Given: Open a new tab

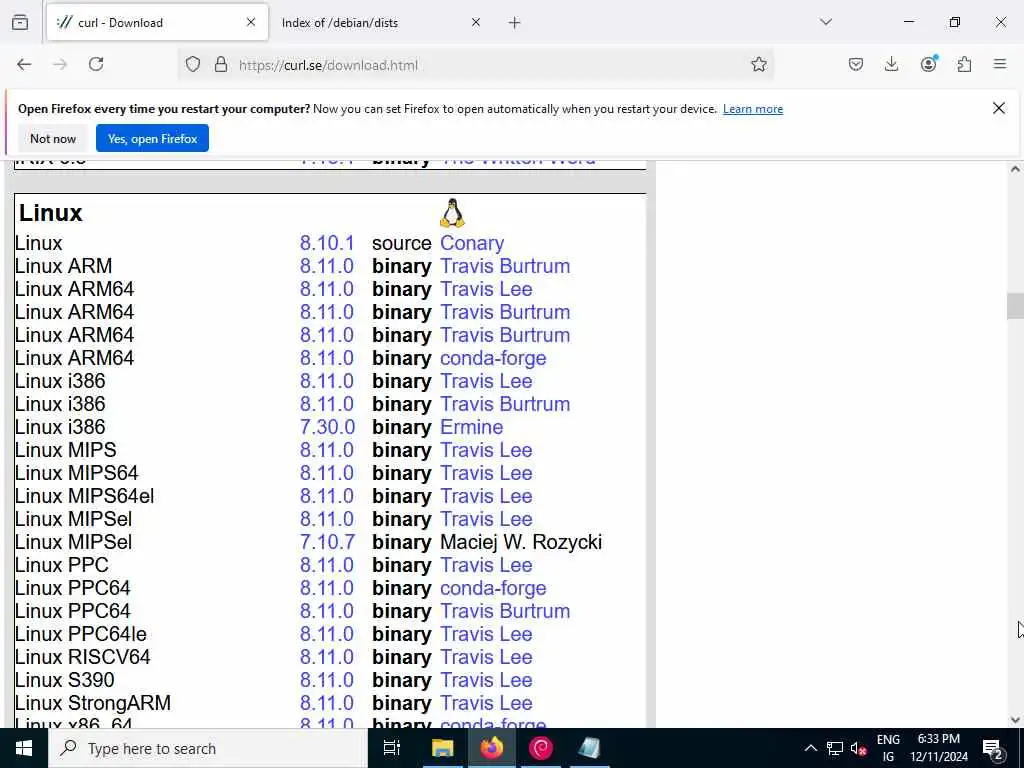Looking at the screenshot, I should pos(514,23).
